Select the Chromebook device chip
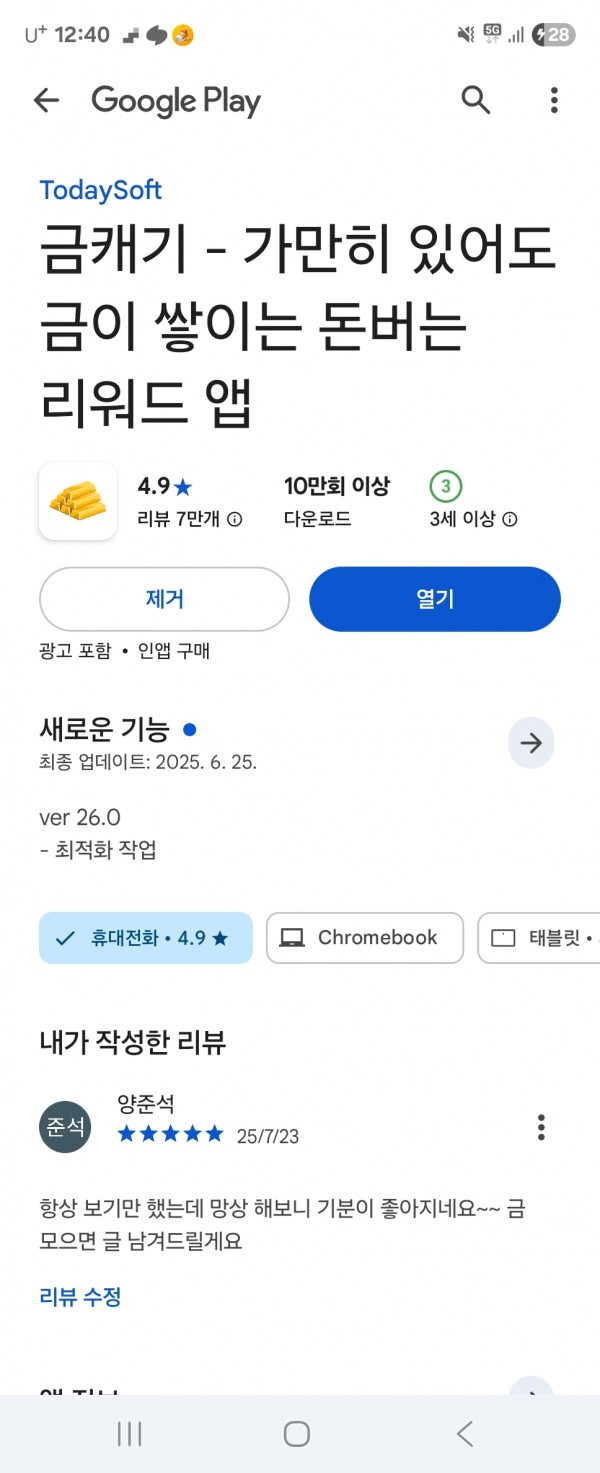This screenshot has width=600, height=1473. click(x=365, y=938)
